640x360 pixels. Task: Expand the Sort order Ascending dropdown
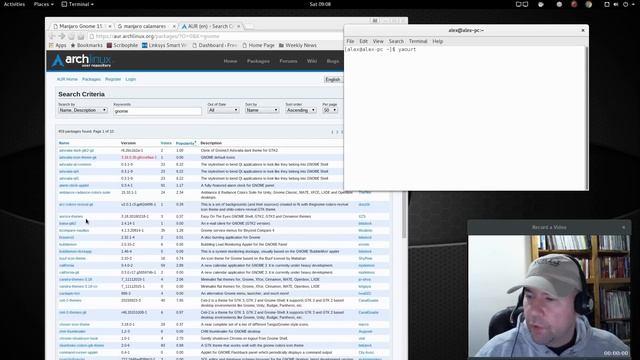pos(301,110)
